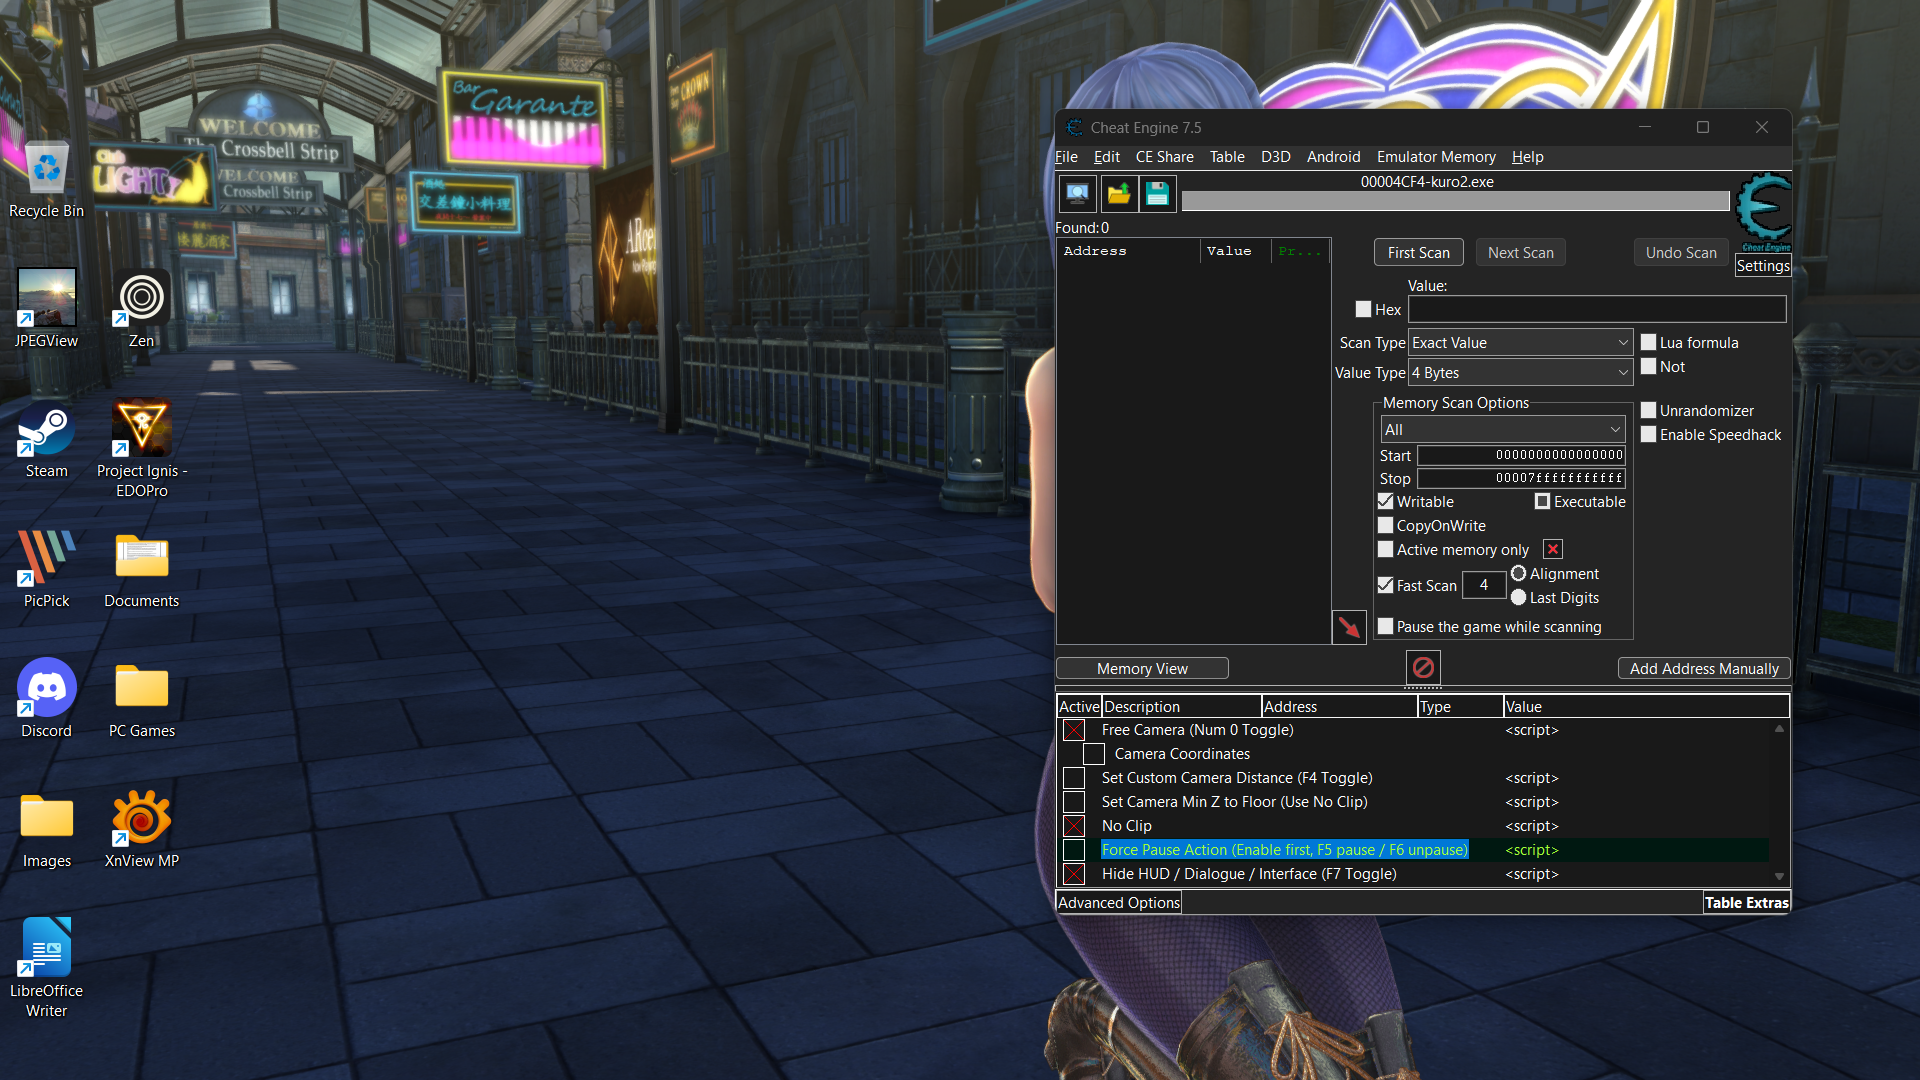The height and width of the screenshot is (1080, 1920).
Task: Open the Scan Type dropdown
Action: (1520, 342)
